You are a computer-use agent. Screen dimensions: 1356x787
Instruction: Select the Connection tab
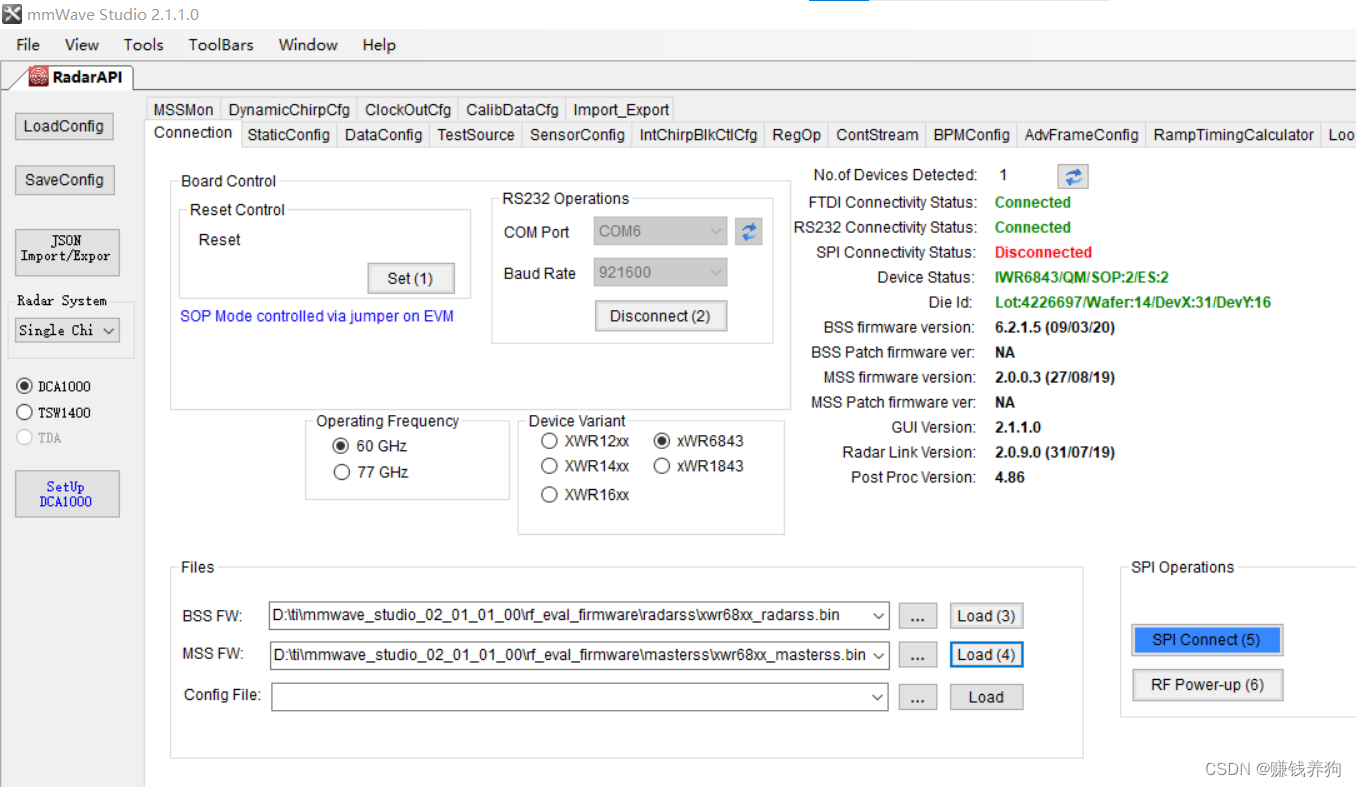(x=193, y=133)
